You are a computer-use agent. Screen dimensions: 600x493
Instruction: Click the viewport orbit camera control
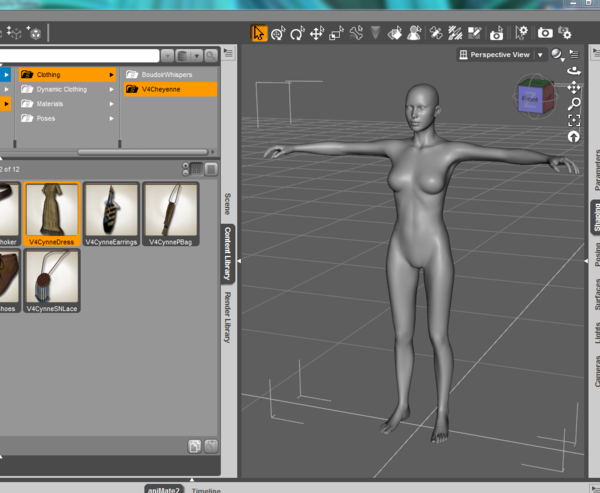574,71
